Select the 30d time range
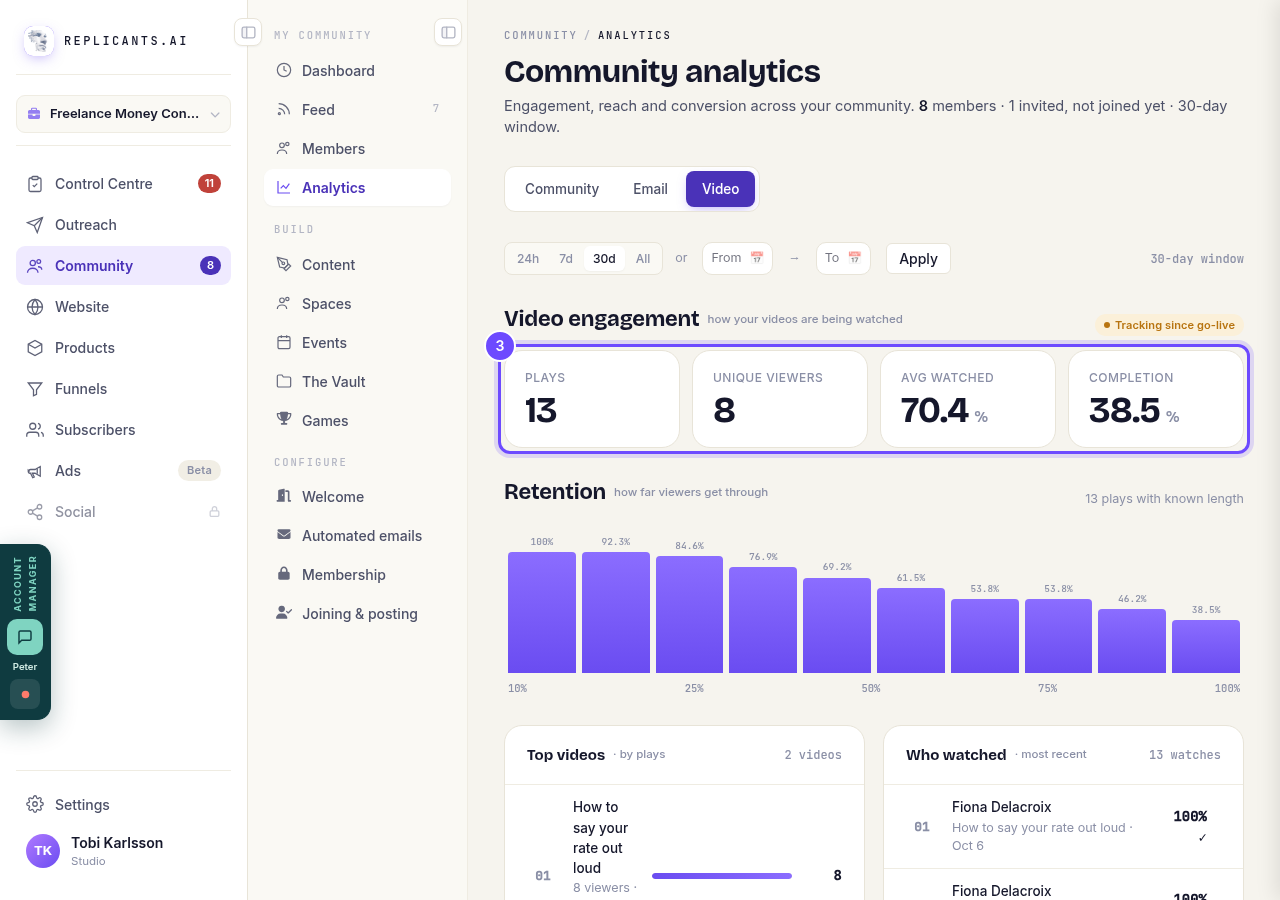The height and width of the screenshot is (900, 1280). click(x=604, y=258)
